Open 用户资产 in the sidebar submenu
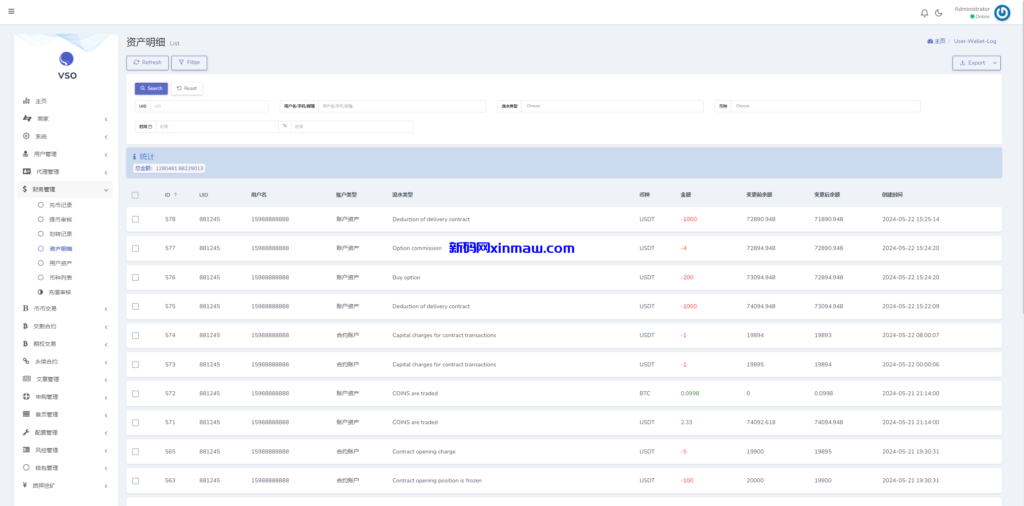The image size is (1024, 506). [x=61, y=262]
